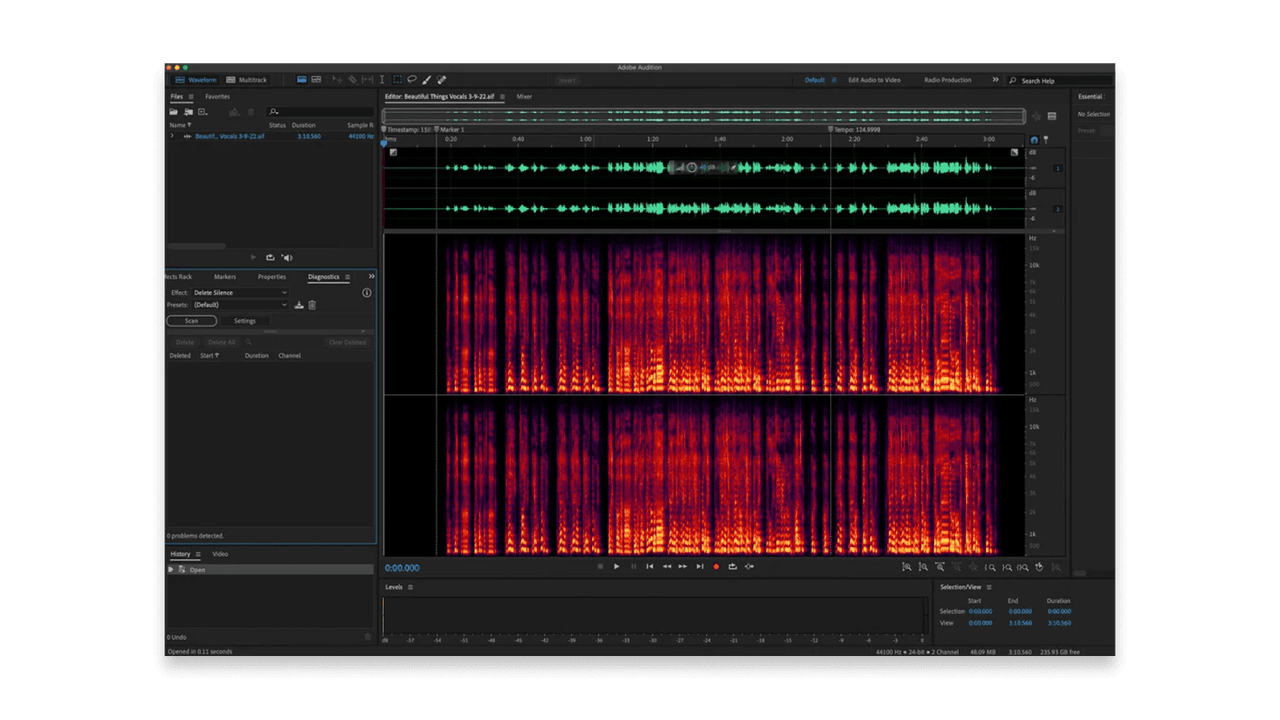Screen dimensions: 1280x720
Task: Click the Zoom In Horizontally icon
Action: (x=907, y=567)
